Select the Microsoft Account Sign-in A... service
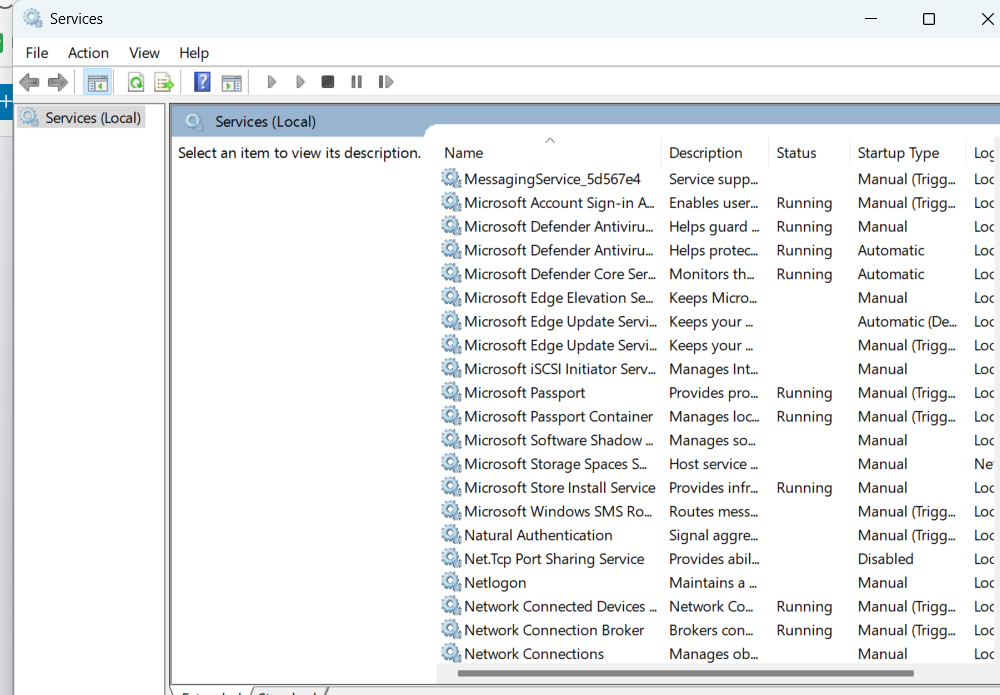This screenshot has width=1000, height=695. tap(559, 203)
